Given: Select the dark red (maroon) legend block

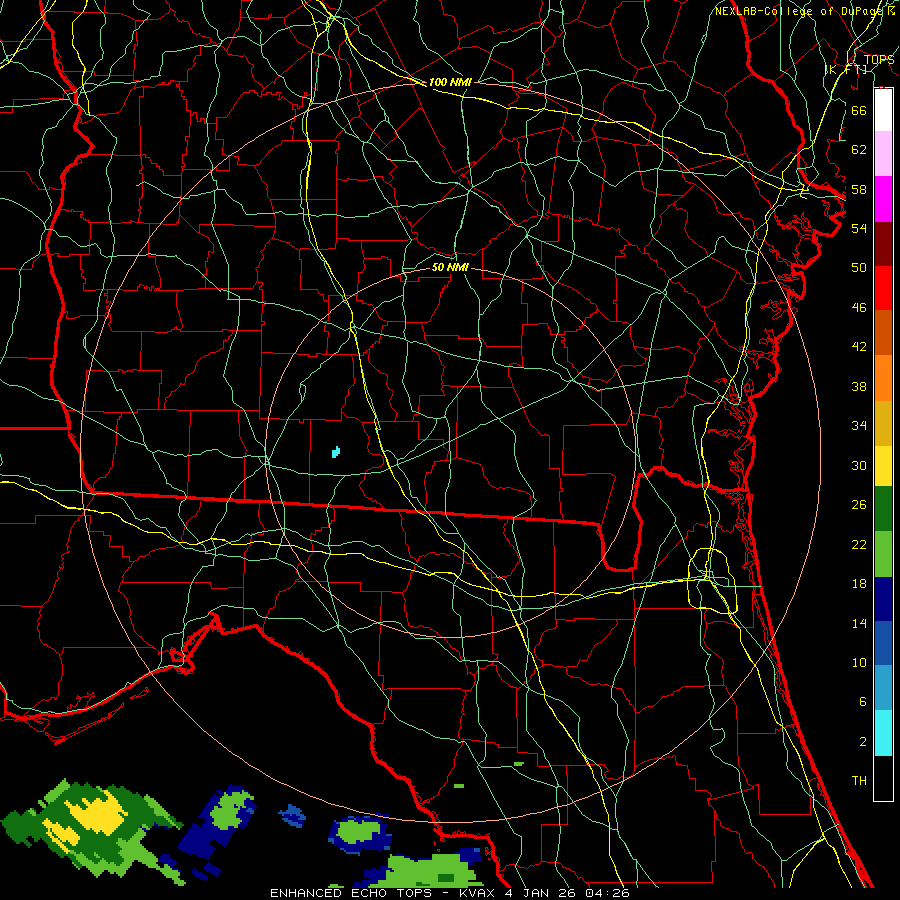Looking at the screenshot, I should click(883, 244).
